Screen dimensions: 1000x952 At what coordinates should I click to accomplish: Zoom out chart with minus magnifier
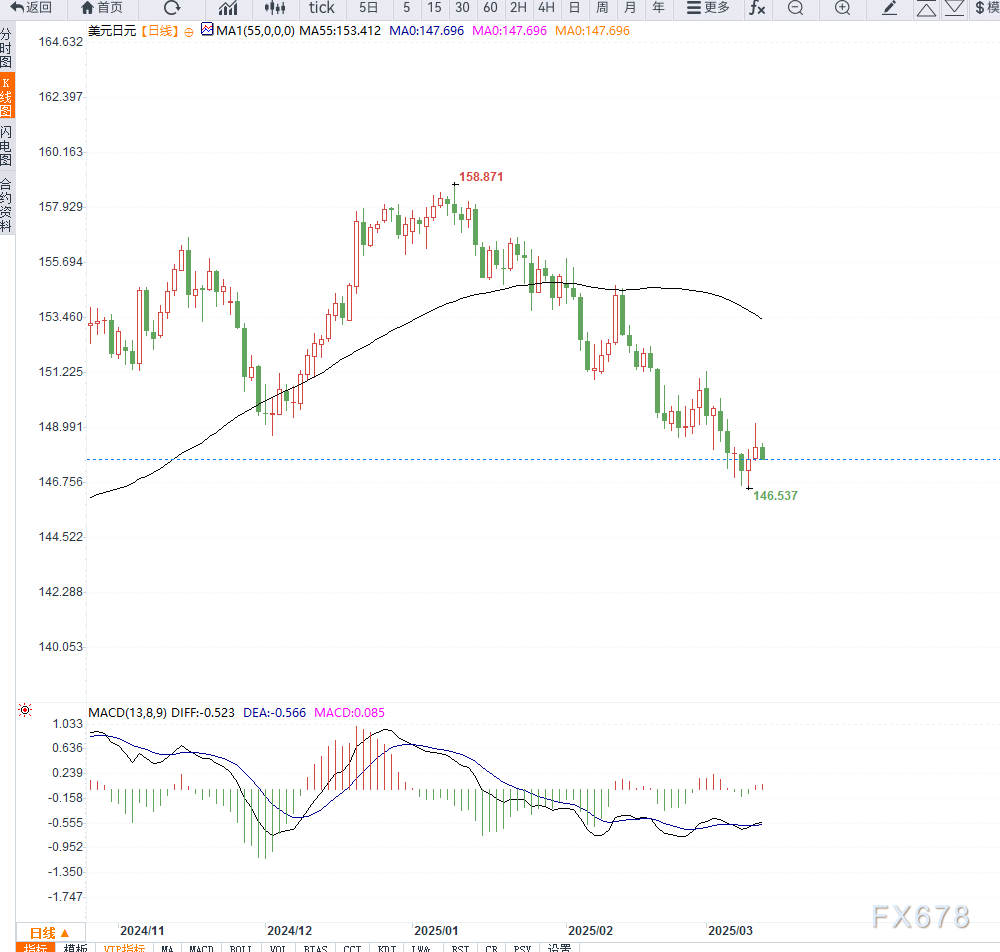795,8
